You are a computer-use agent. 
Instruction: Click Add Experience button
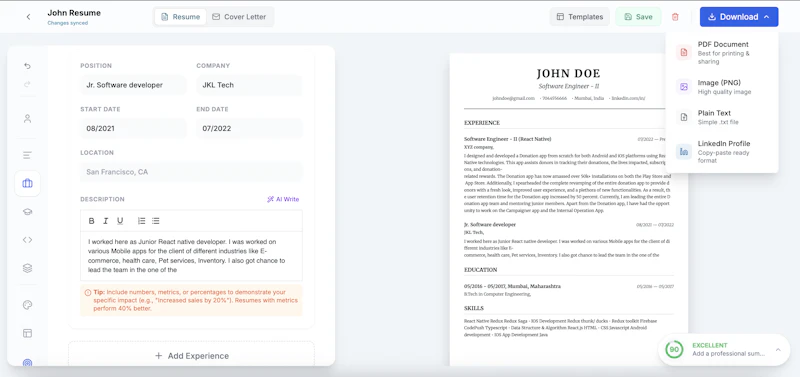point(191,356)
